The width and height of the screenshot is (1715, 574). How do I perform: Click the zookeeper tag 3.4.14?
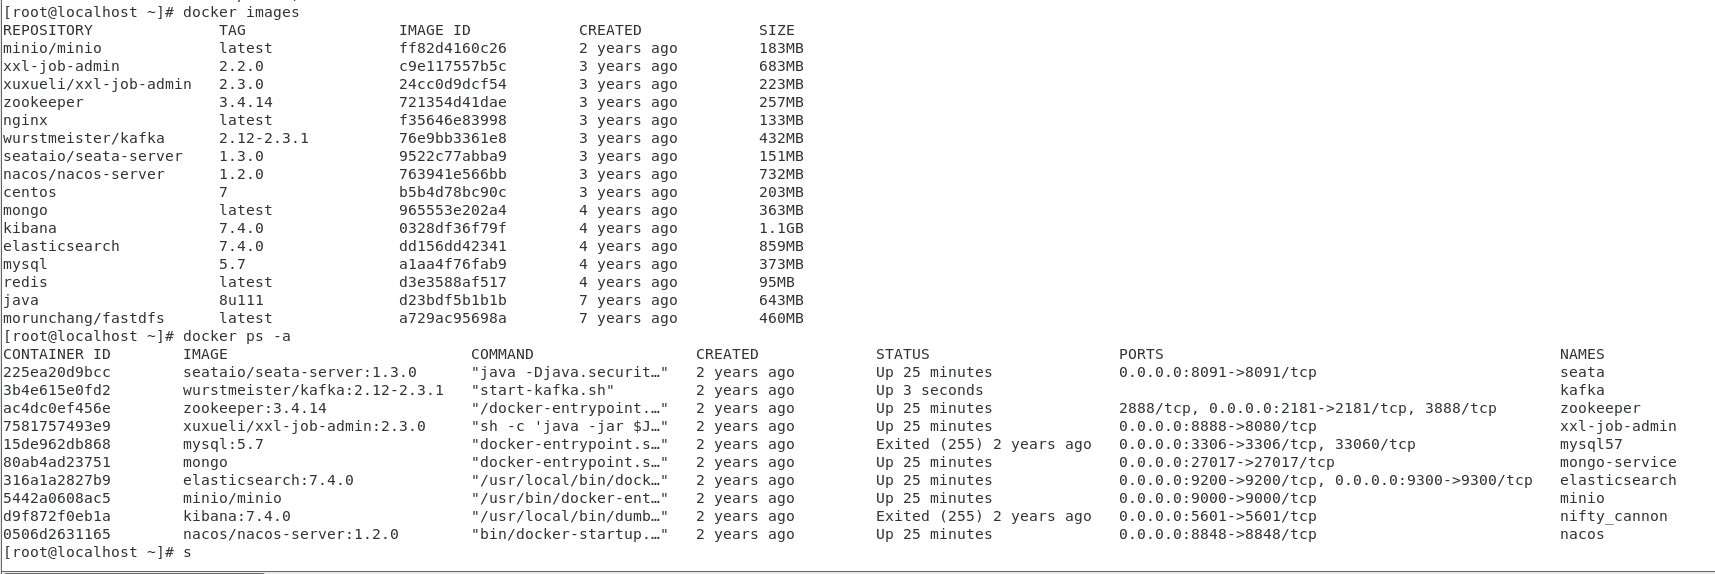point(246,102)
